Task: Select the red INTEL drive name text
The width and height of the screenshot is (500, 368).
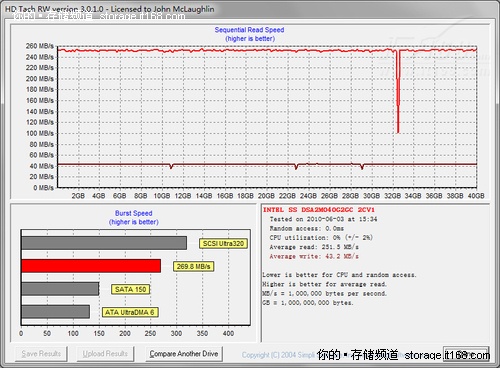Action: coord(319,210)
